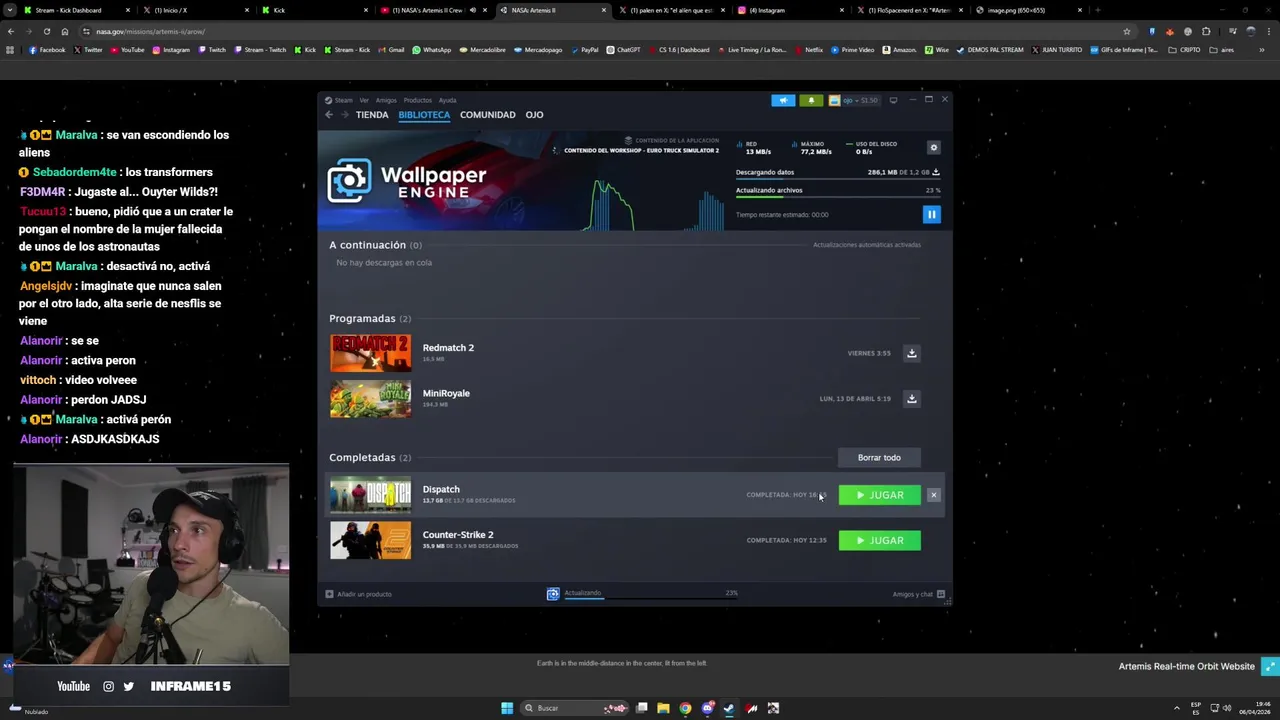
Task: Switch to the COMUNIDAD tab
Action: (488, 115)
